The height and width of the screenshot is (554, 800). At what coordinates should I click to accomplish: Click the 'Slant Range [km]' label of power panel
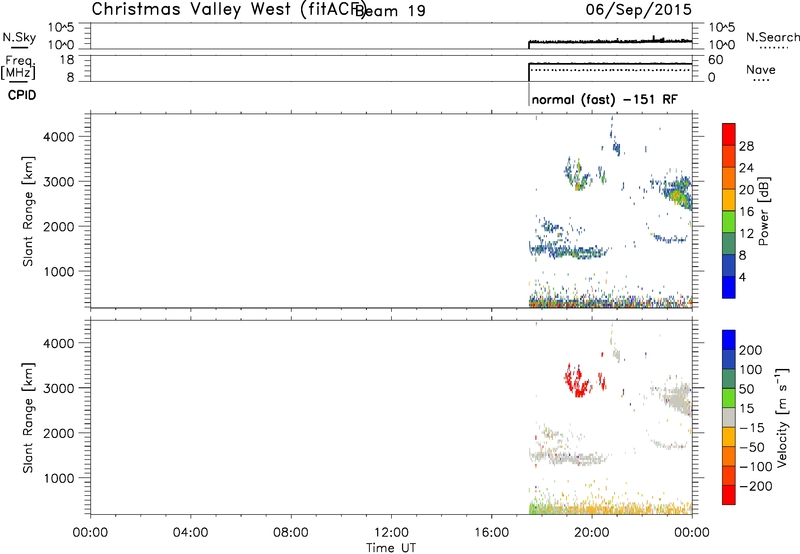(x=28, y=211)
